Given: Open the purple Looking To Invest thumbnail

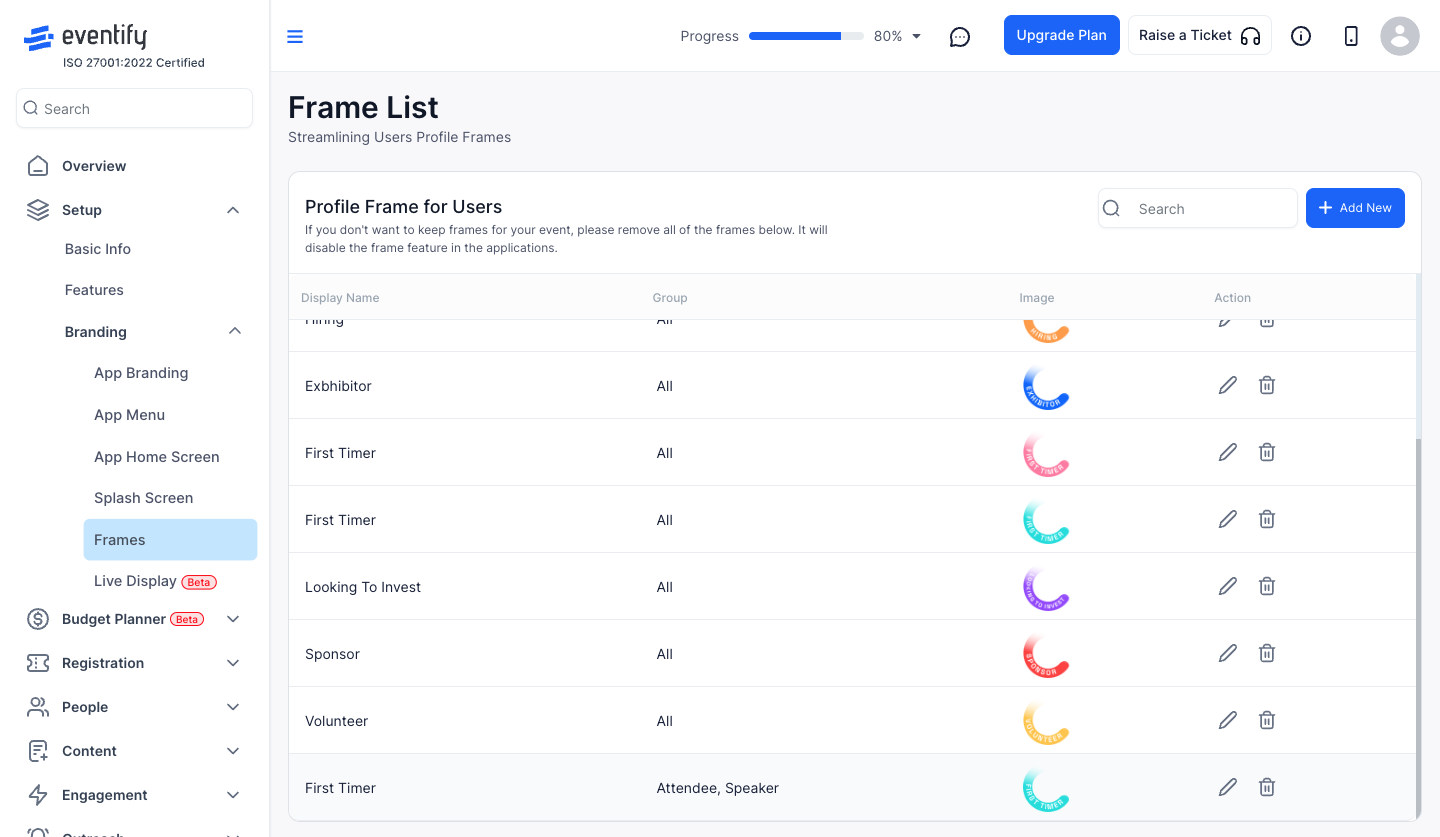Looking at the screenshot, I should coord(1046,587).
